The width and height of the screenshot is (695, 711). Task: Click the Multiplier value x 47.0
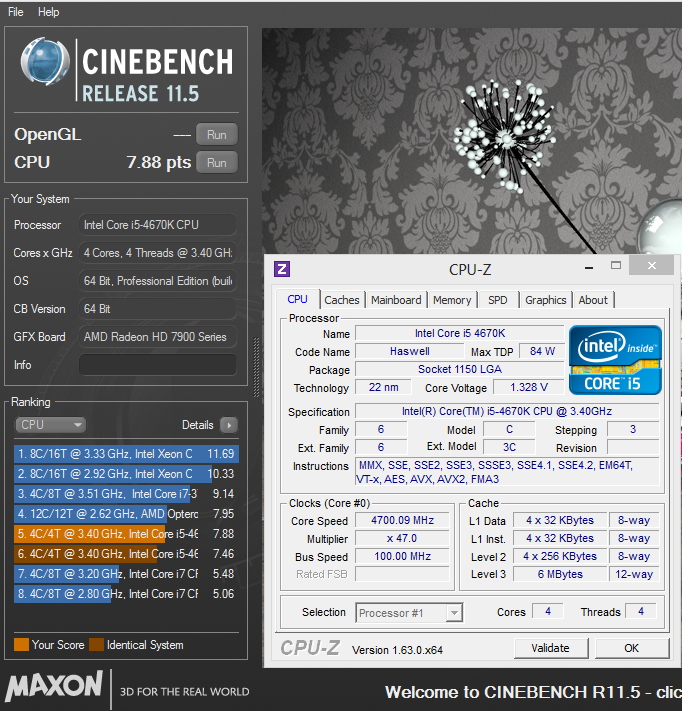[x=403, y=539]
